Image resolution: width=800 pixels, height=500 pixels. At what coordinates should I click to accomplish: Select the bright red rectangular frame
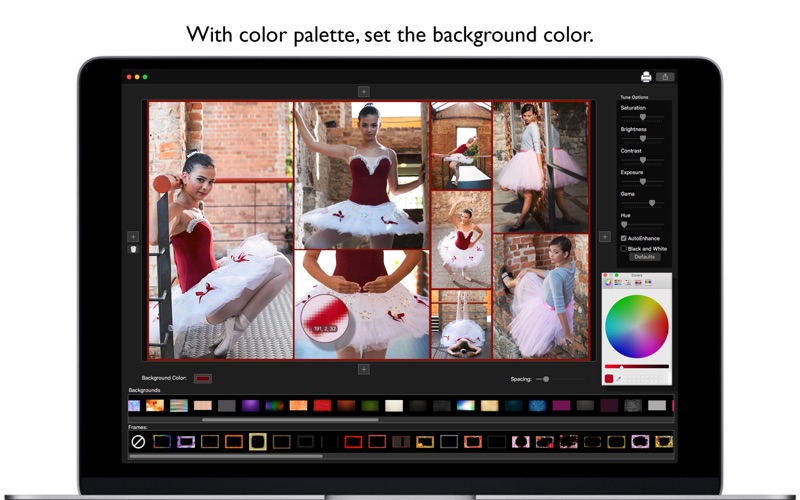353,442
